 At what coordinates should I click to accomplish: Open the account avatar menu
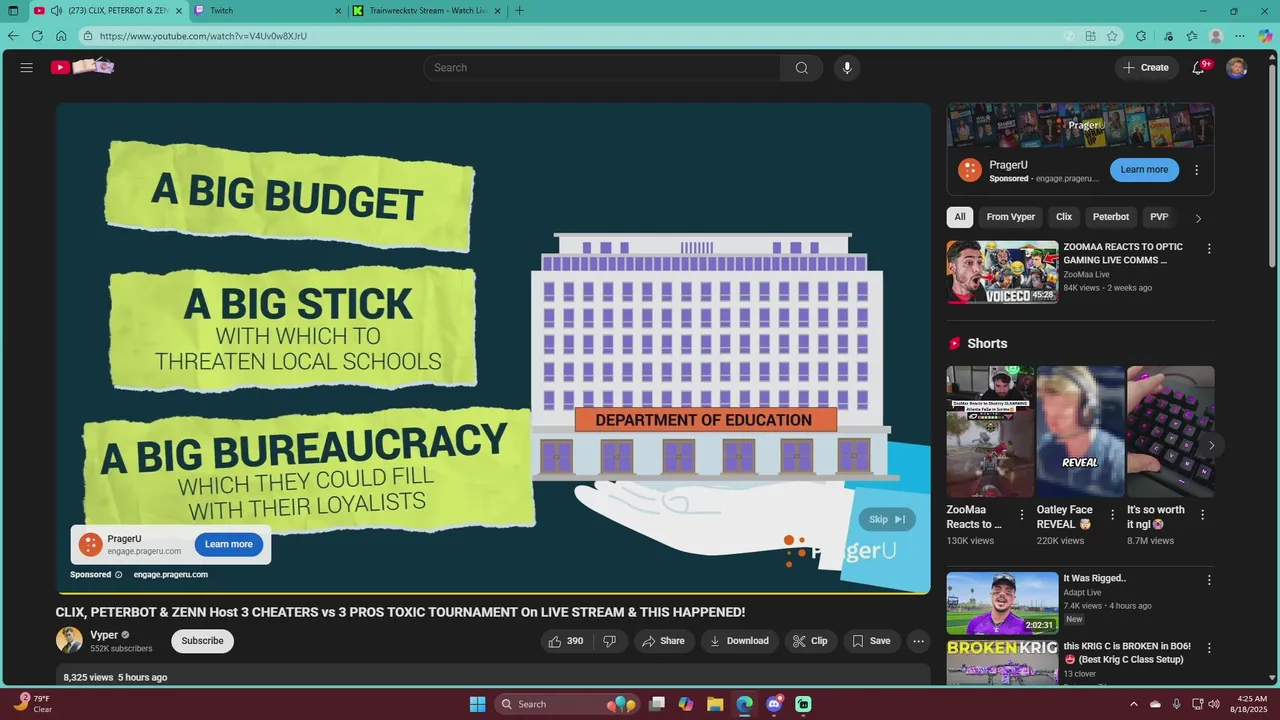(x=1237, y=68)
